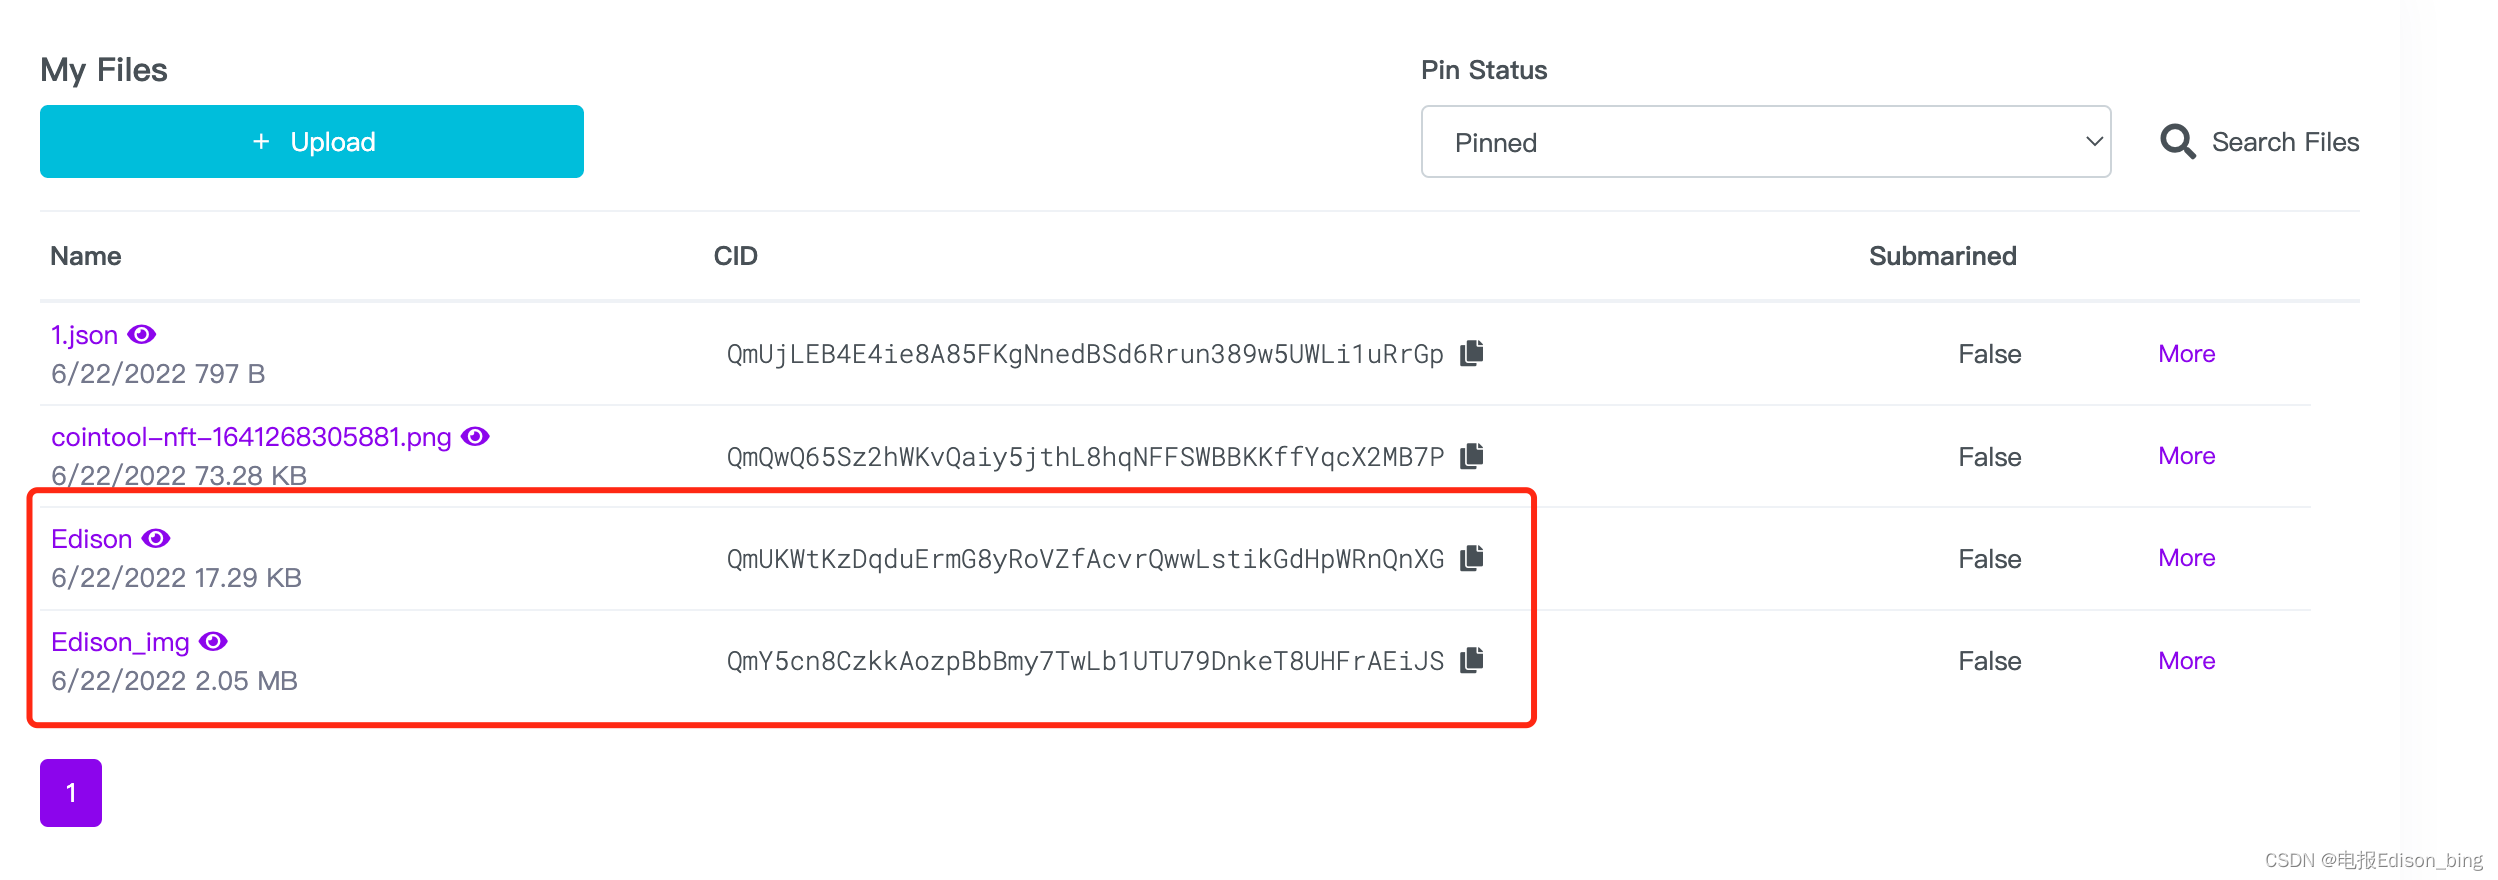
Task: Open the Edison_img file link
Action: point(120,642)
